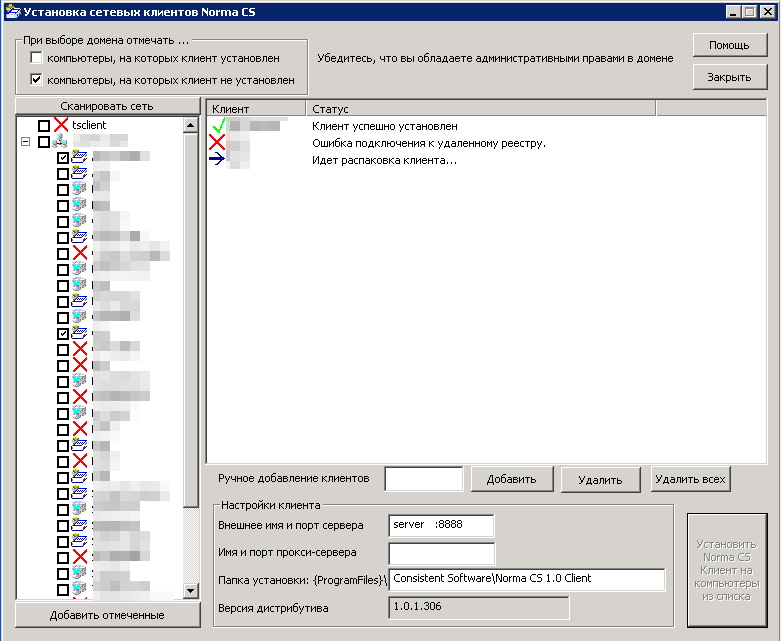Click the Статус column header

(481, 109)
